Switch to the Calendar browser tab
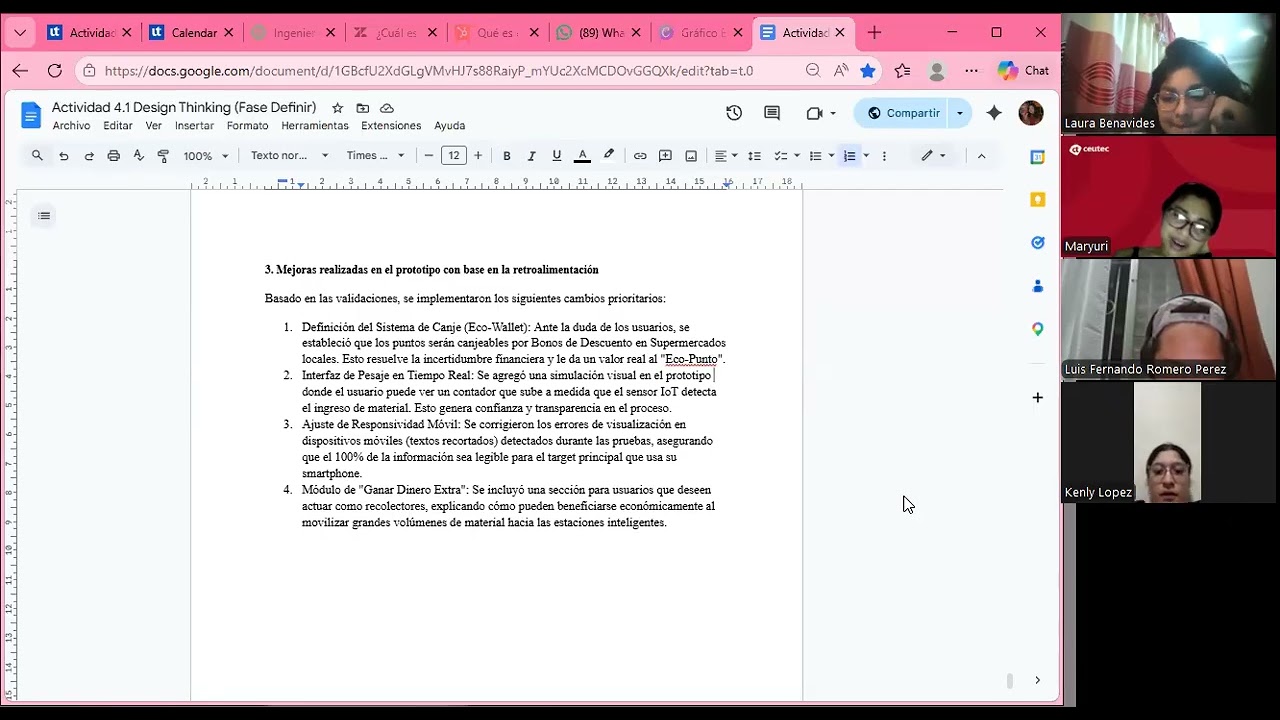The image size is (1280, 720). [x=189, y=33]
